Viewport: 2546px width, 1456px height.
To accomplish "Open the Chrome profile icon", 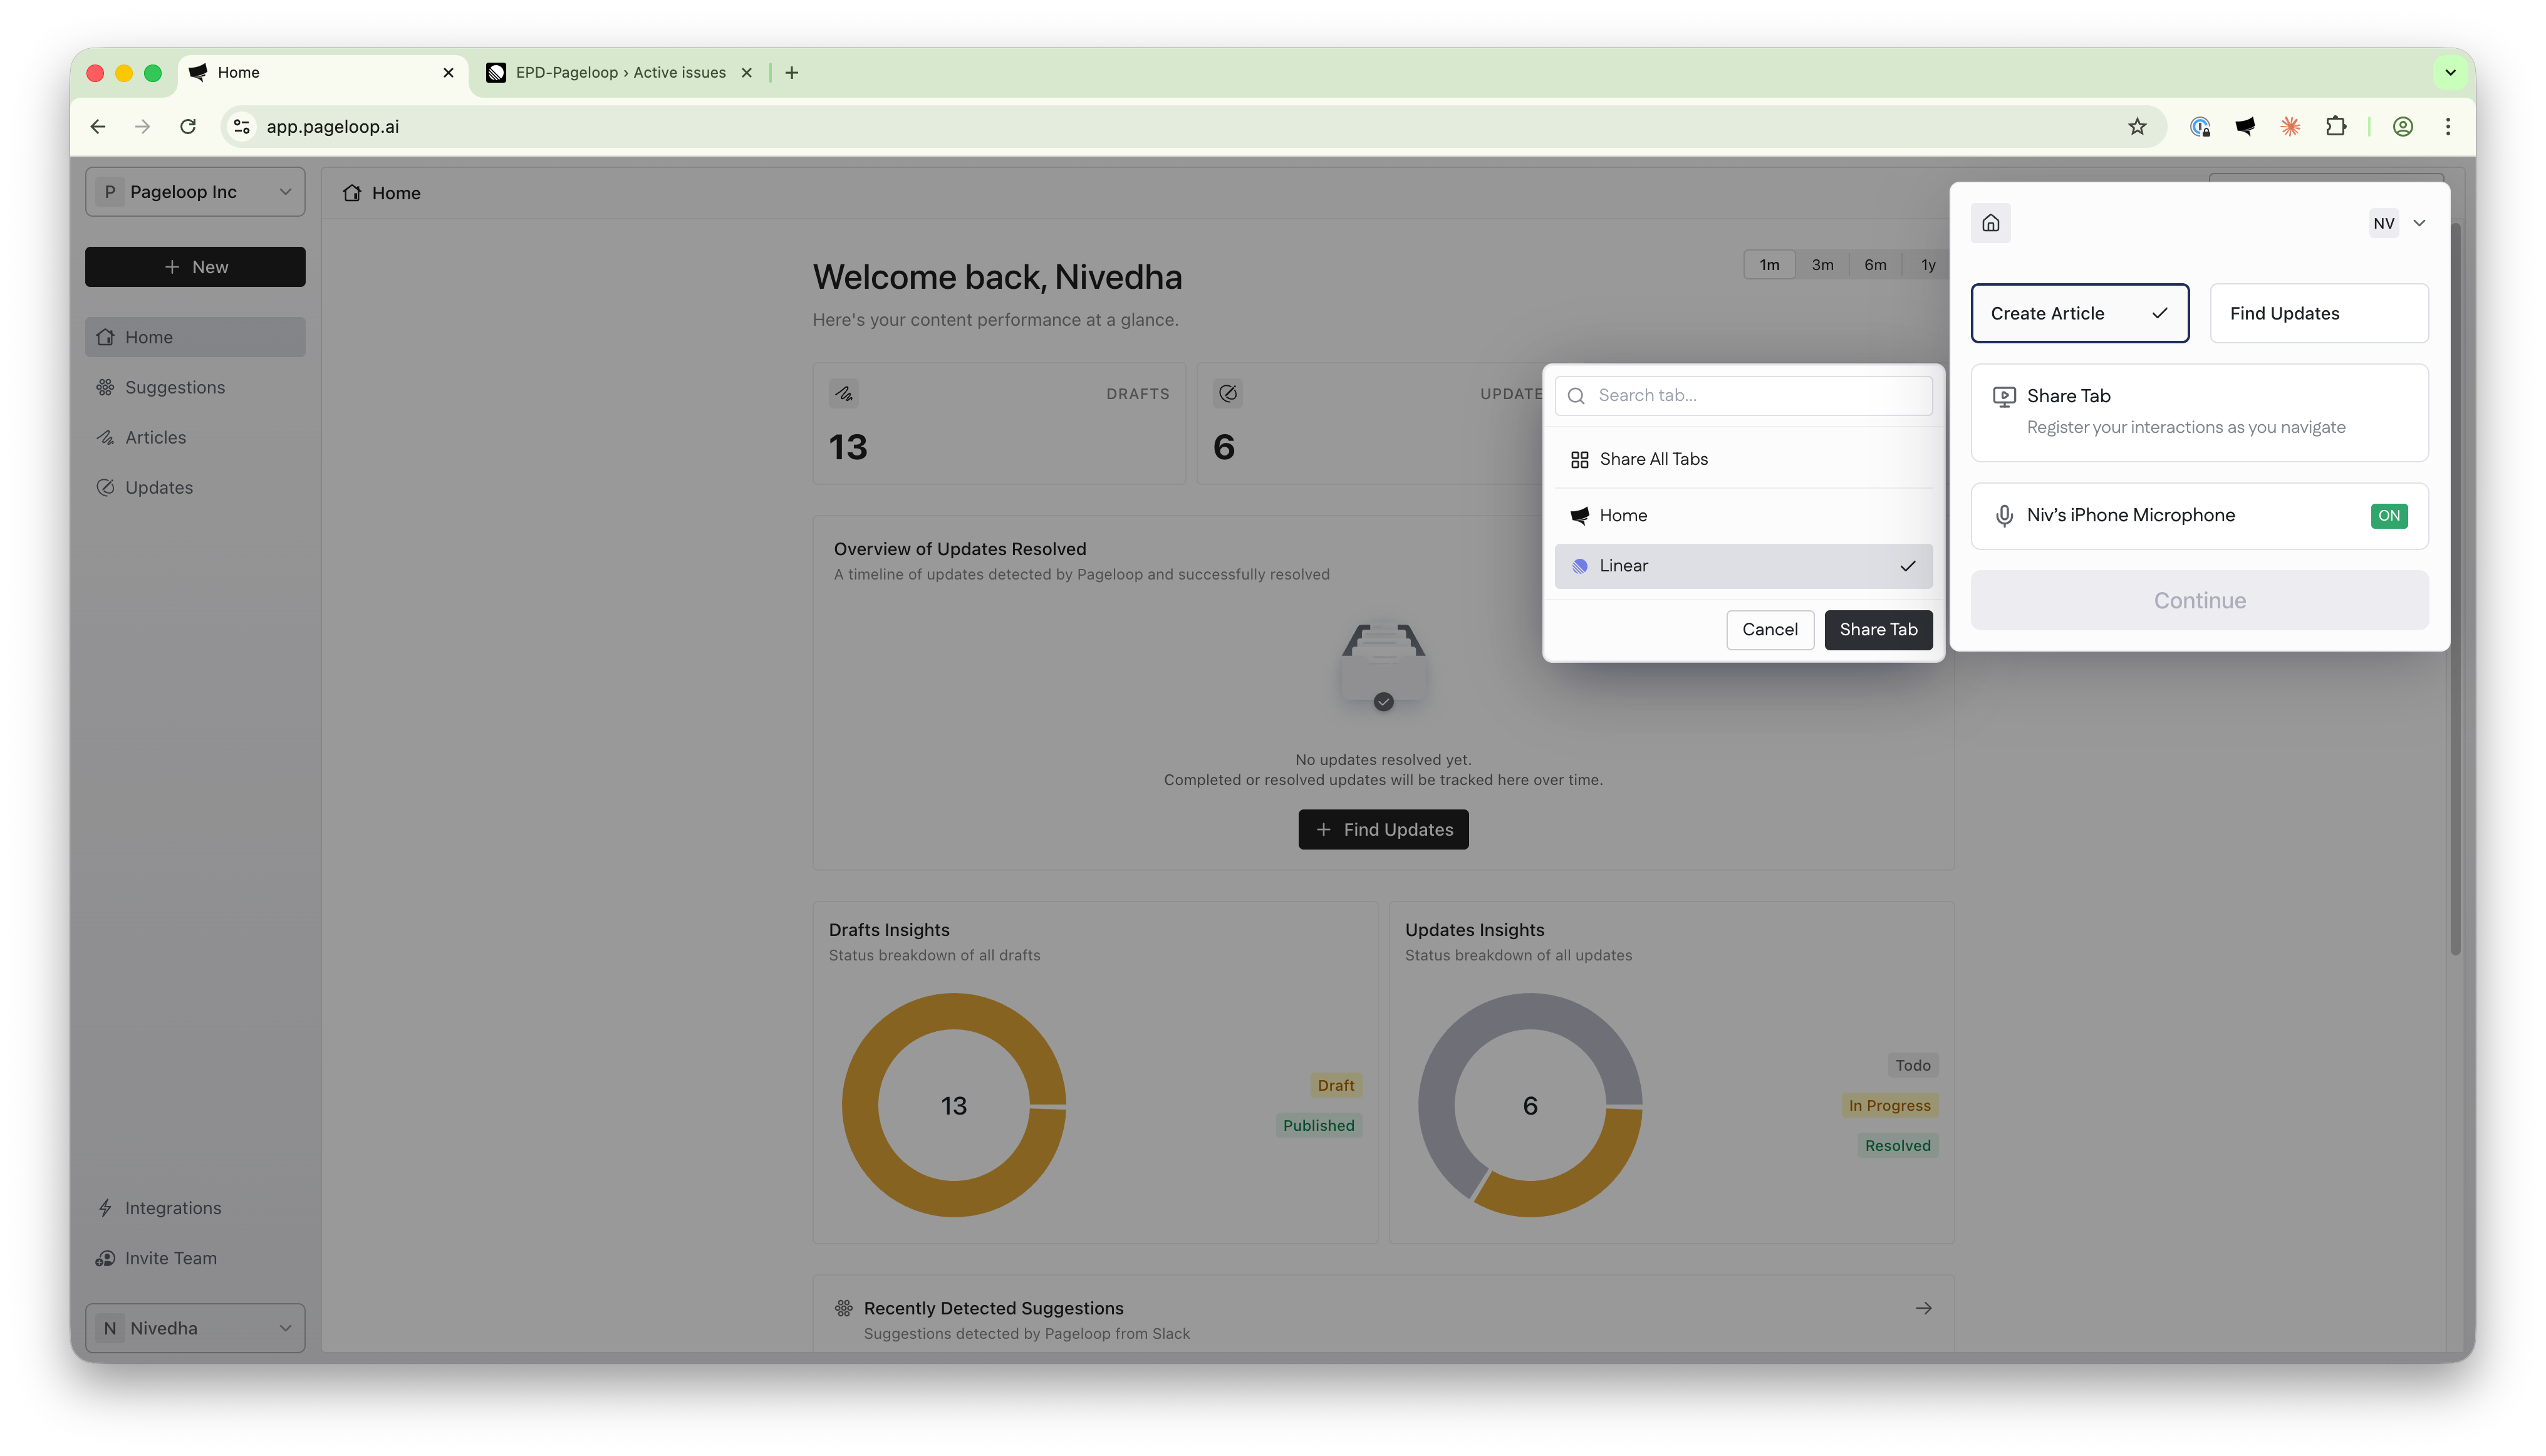I will pos(2402,126).
